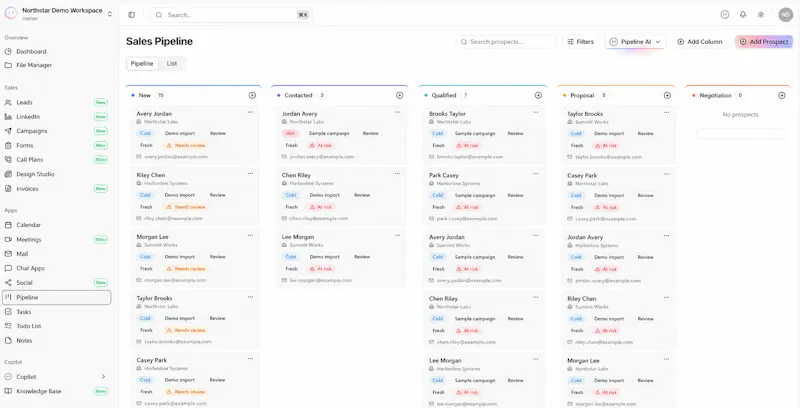
Task: Select Pipeline in the sidebar
Action: click(57, 297)
